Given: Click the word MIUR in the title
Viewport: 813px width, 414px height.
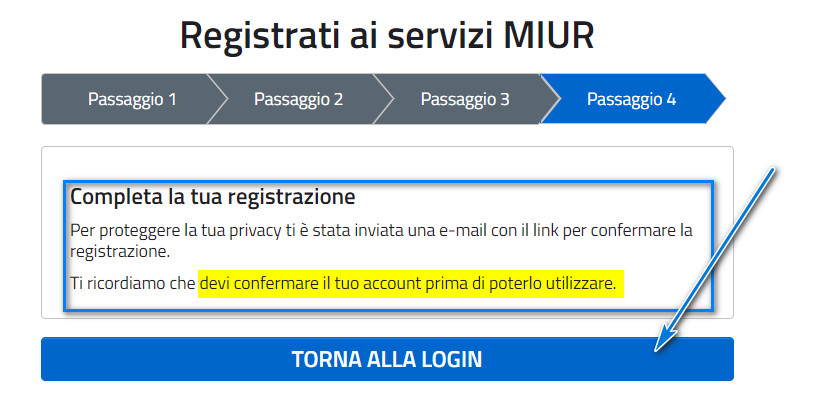Looking at the screenshot, I should [549, 35].
